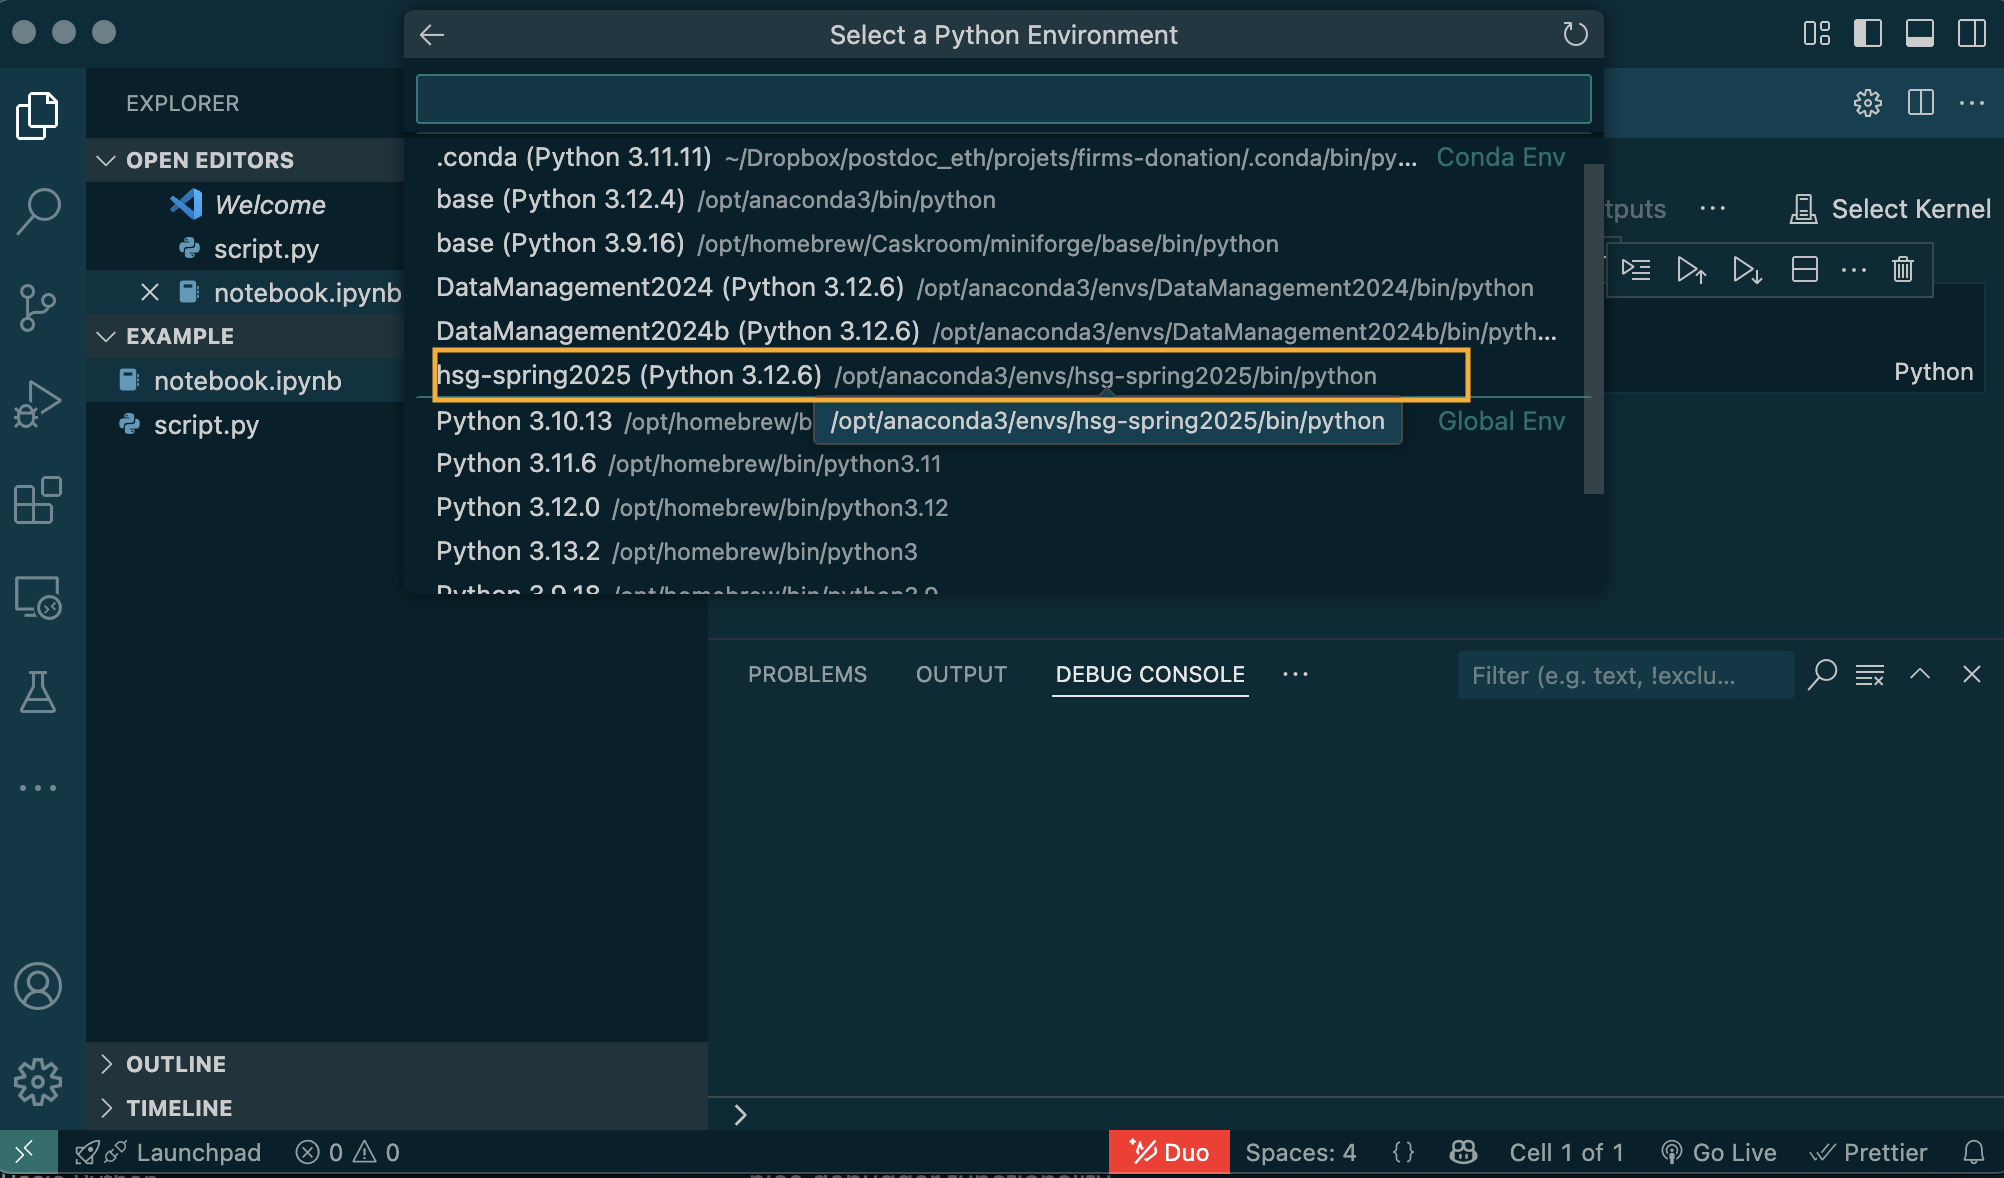Open Remote Explorer view
This screenshot has height=1178, width=2004.
tap(38, 597)
